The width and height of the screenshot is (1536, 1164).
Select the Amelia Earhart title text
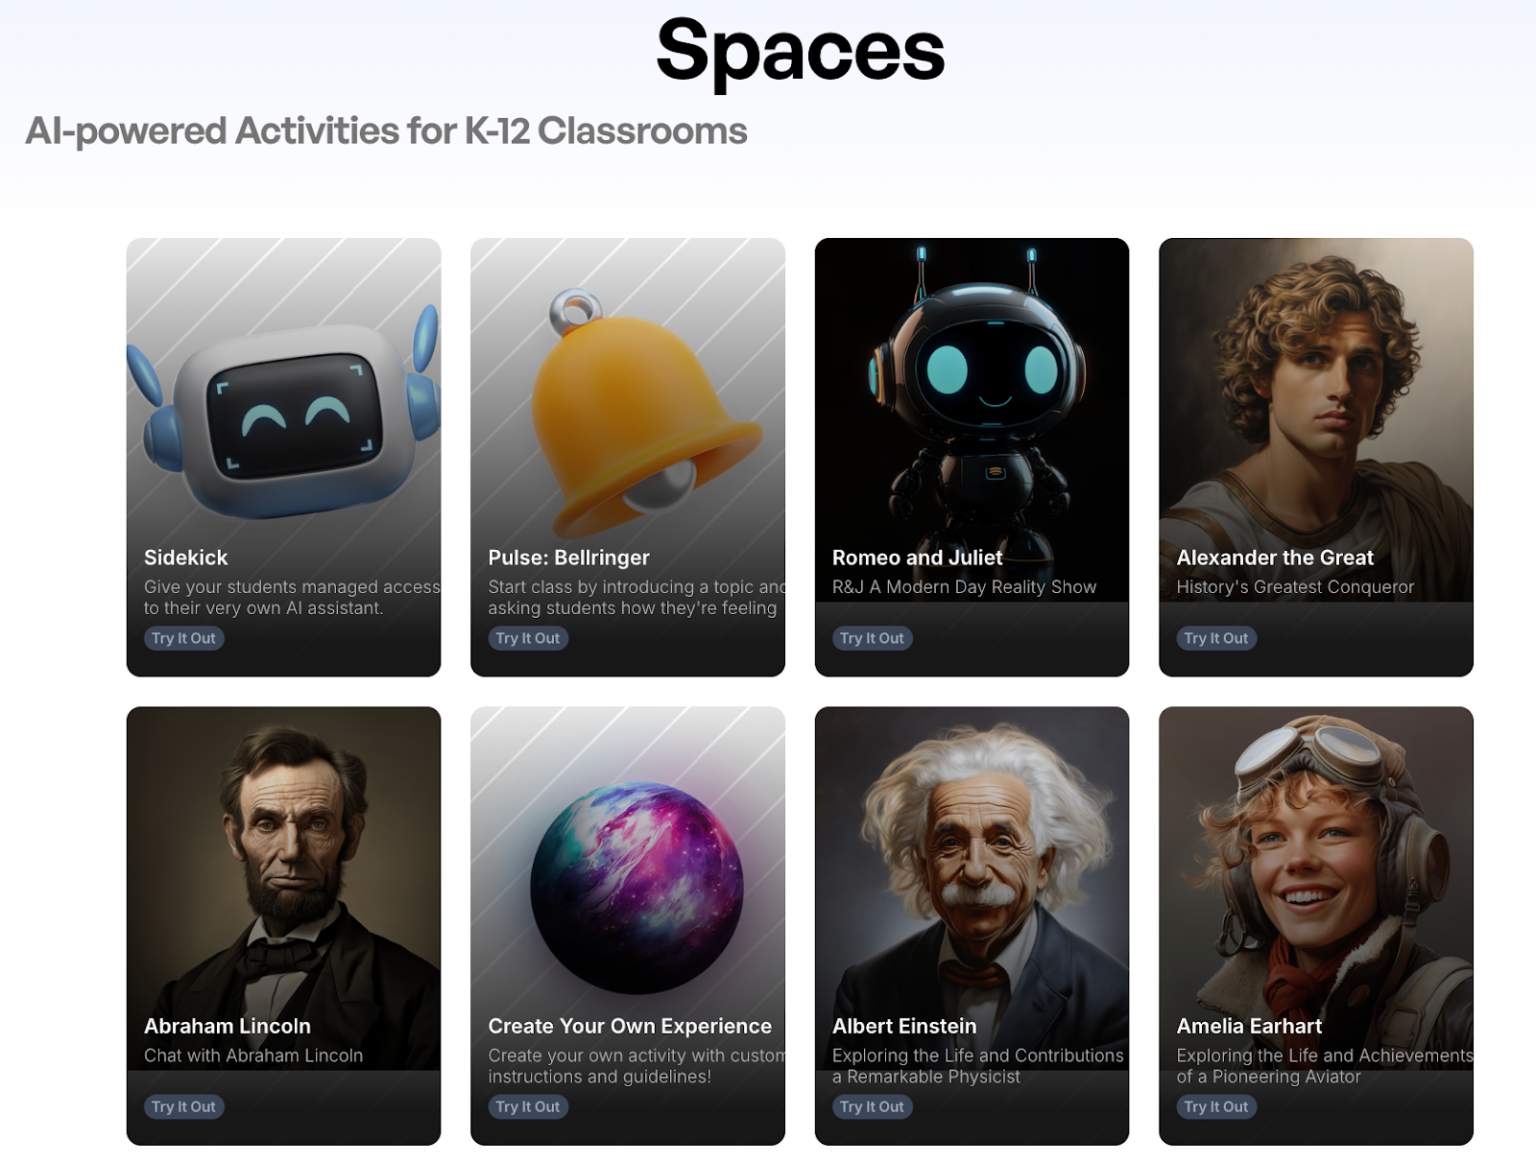point(1249,1027)
